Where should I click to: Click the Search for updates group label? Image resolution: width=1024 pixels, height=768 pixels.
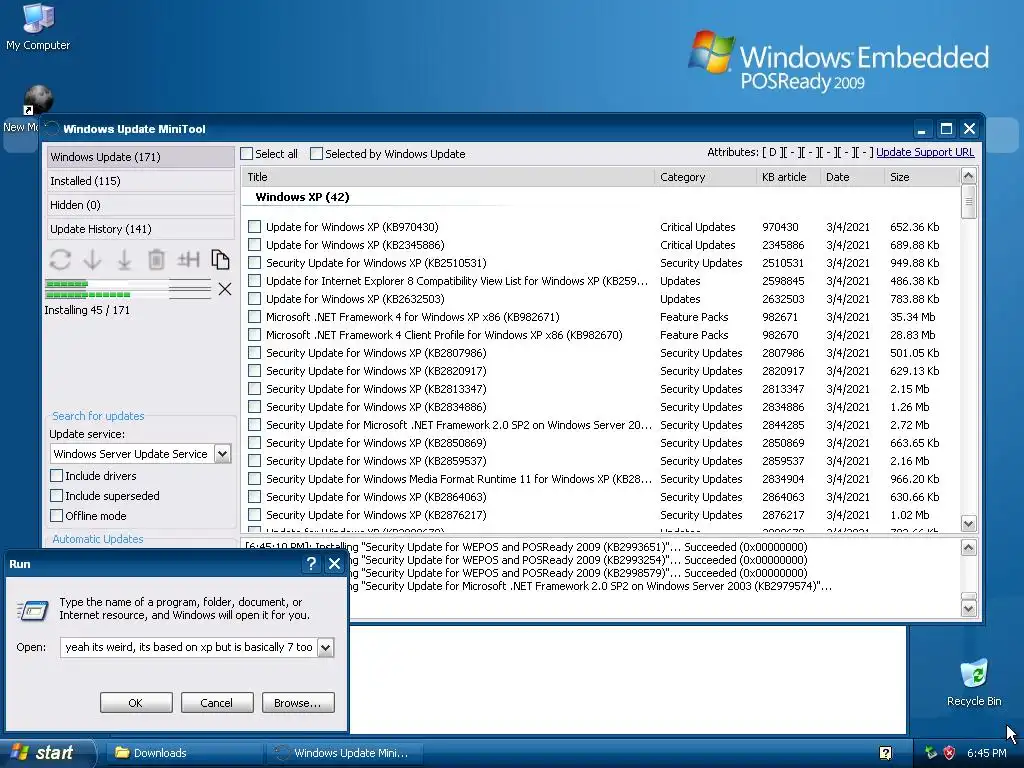point(98,416)
